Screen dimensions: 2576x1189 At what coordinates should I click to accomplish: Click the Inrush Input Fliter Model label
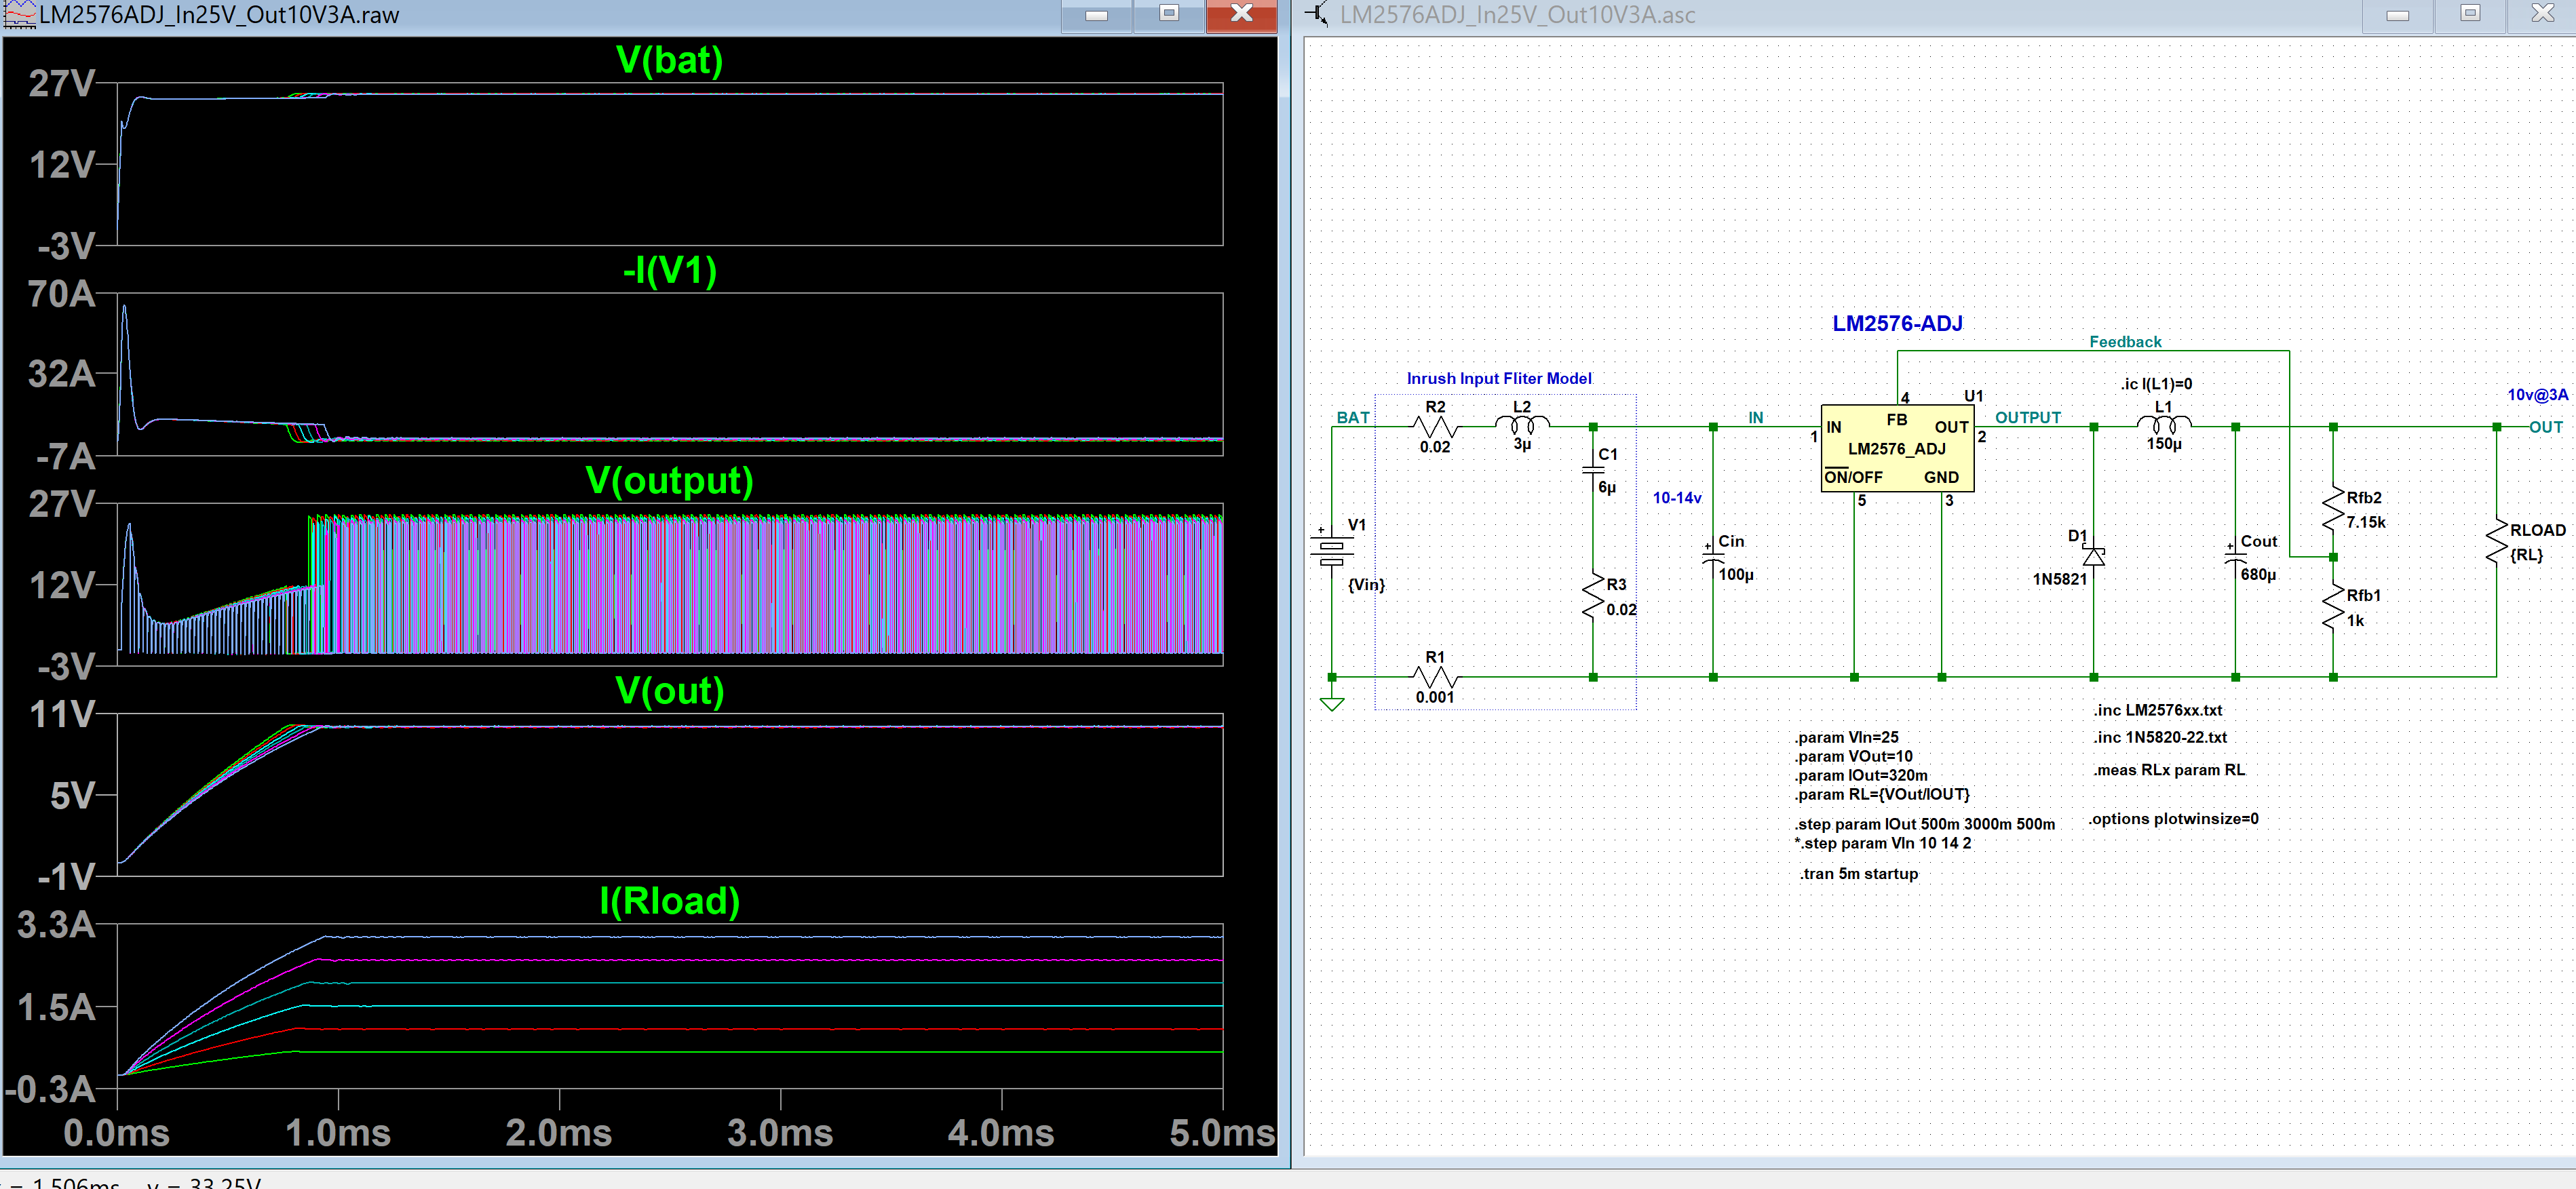pyautogui.click(x=1498, y=378)
